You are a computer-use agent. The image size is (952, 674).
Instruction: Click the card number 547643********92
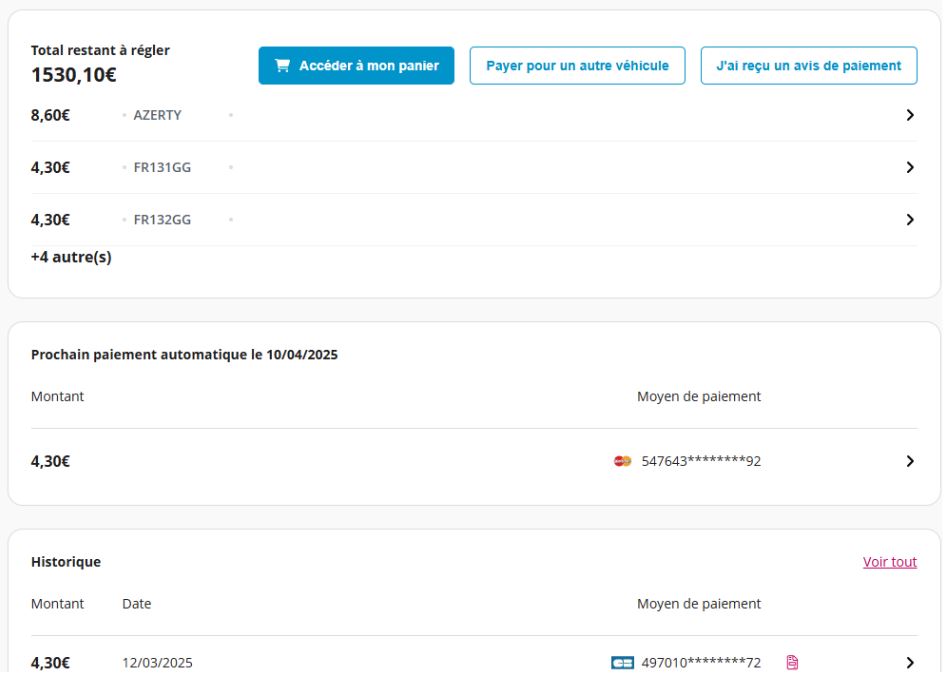tap(701, 461)
